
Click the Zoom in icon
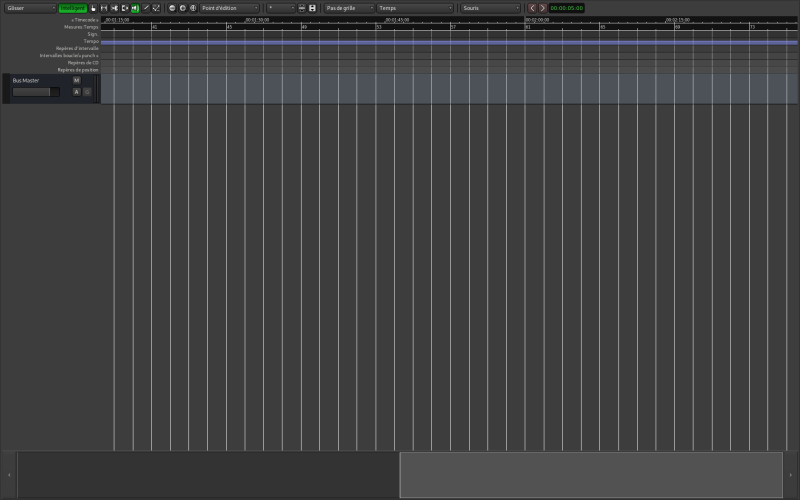183,8
